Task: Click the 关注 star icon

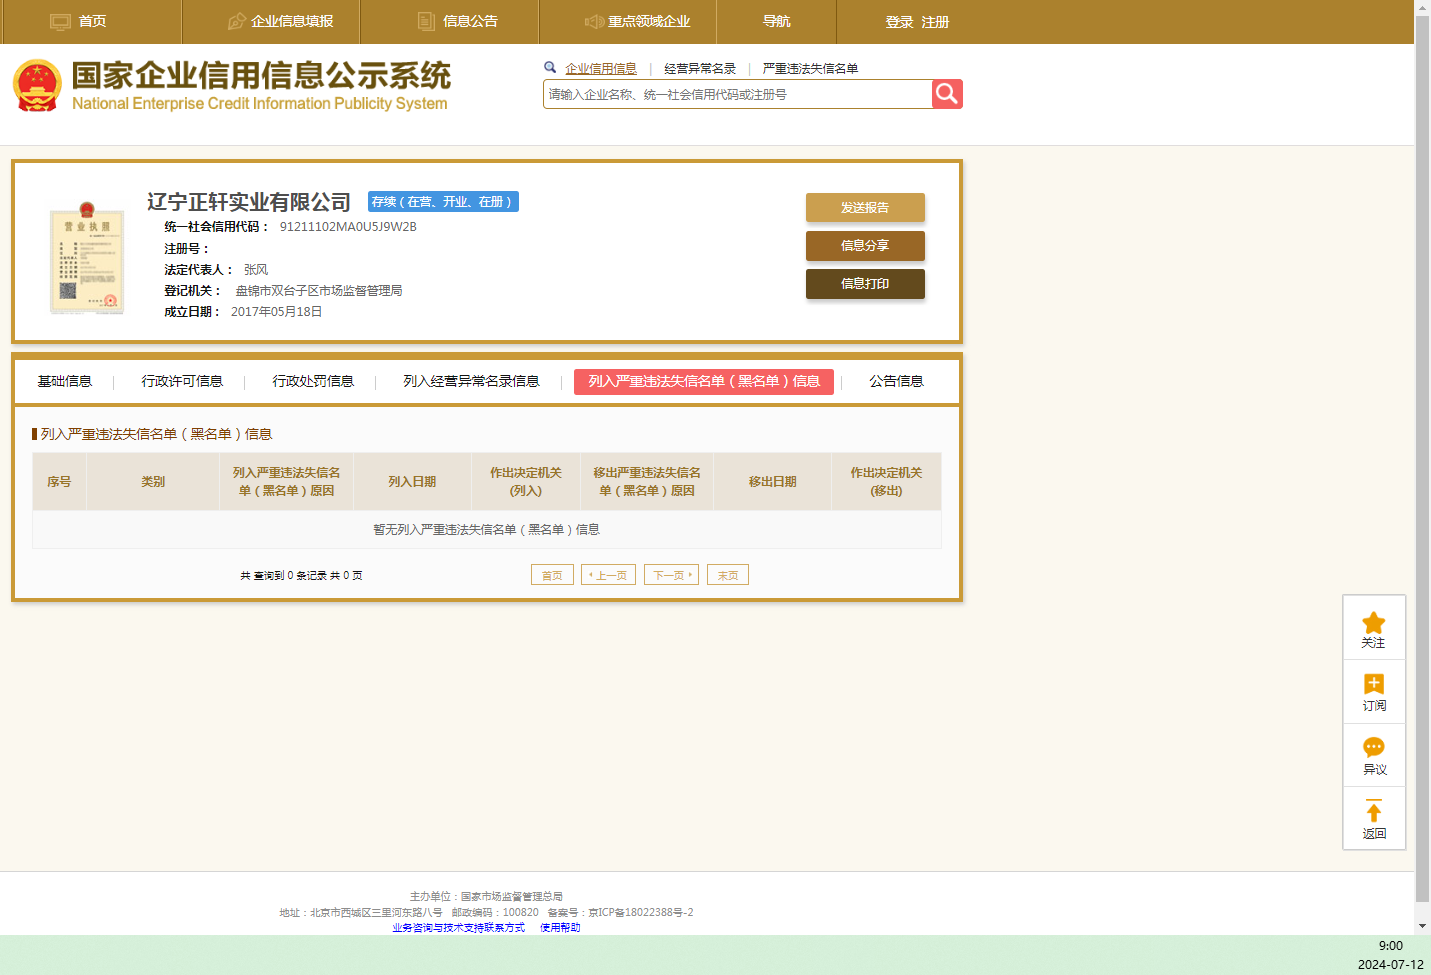Action: pos(1374,622)
